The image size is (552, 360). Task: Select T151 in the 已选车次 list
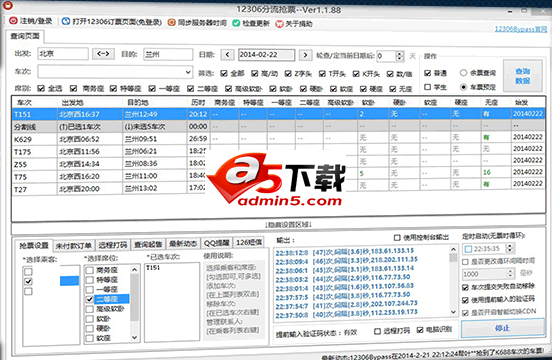tap(153, 268)
